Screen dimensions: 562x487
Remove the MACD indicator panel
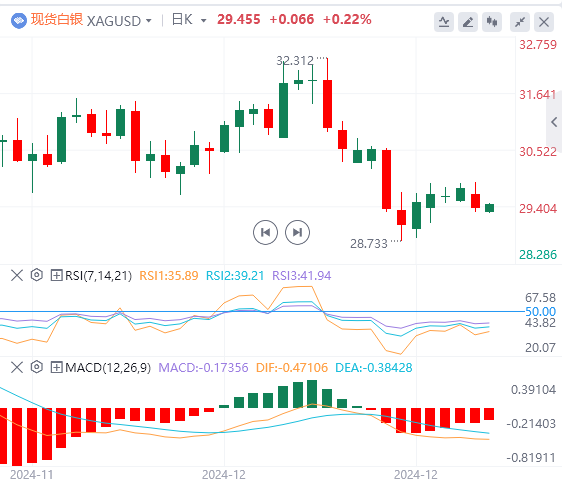point(17,367)
